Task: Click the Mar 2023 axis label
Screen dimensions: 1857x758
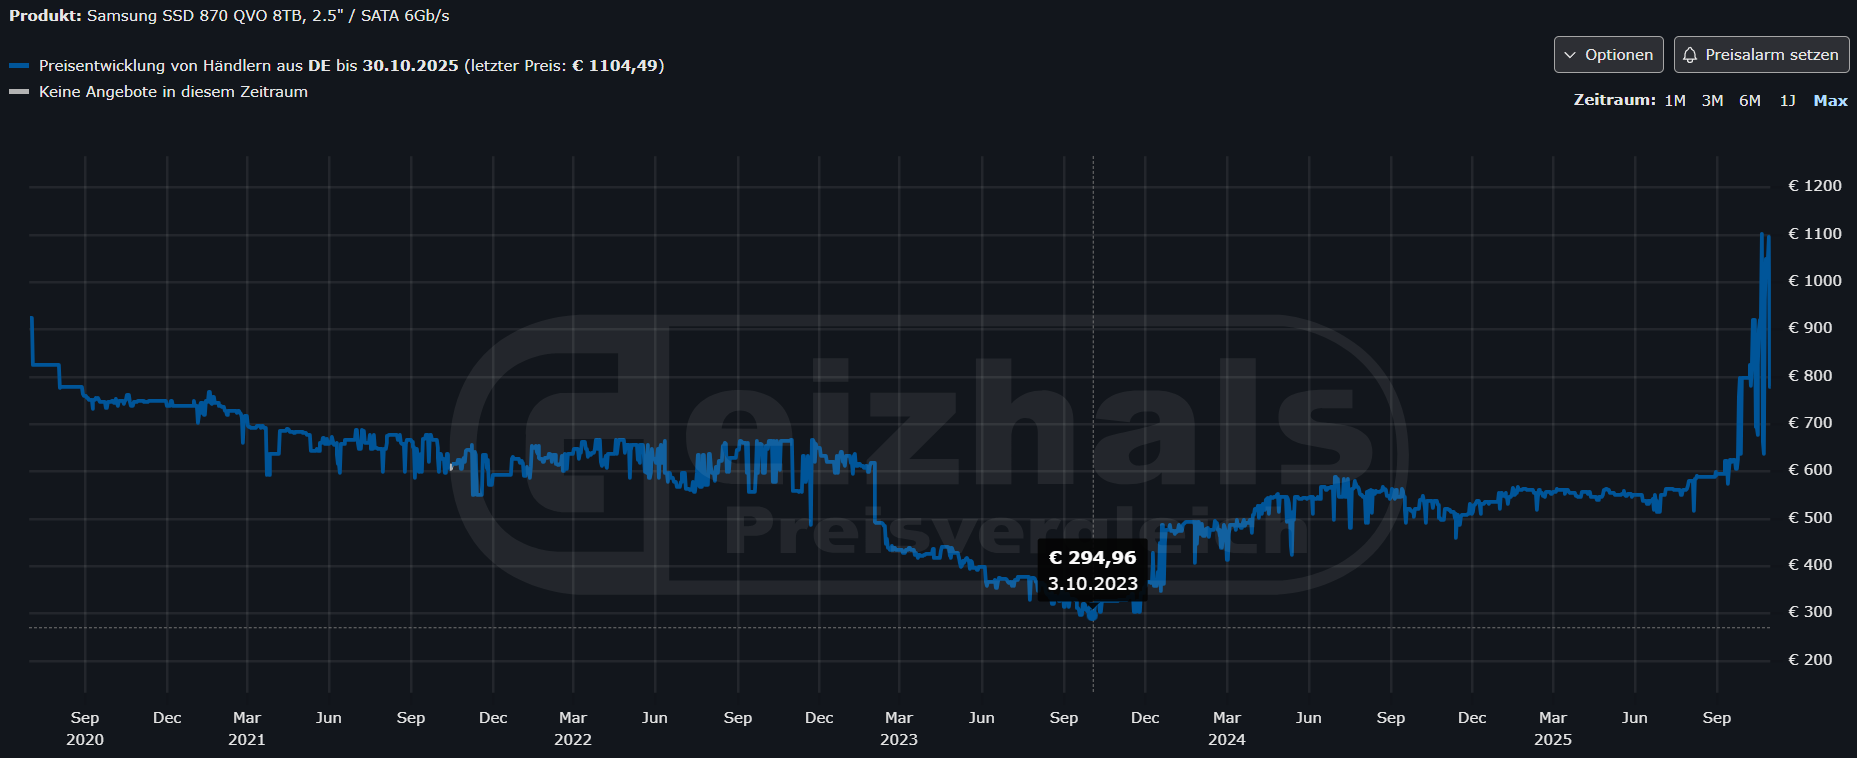Action: (x=899, y=729)
